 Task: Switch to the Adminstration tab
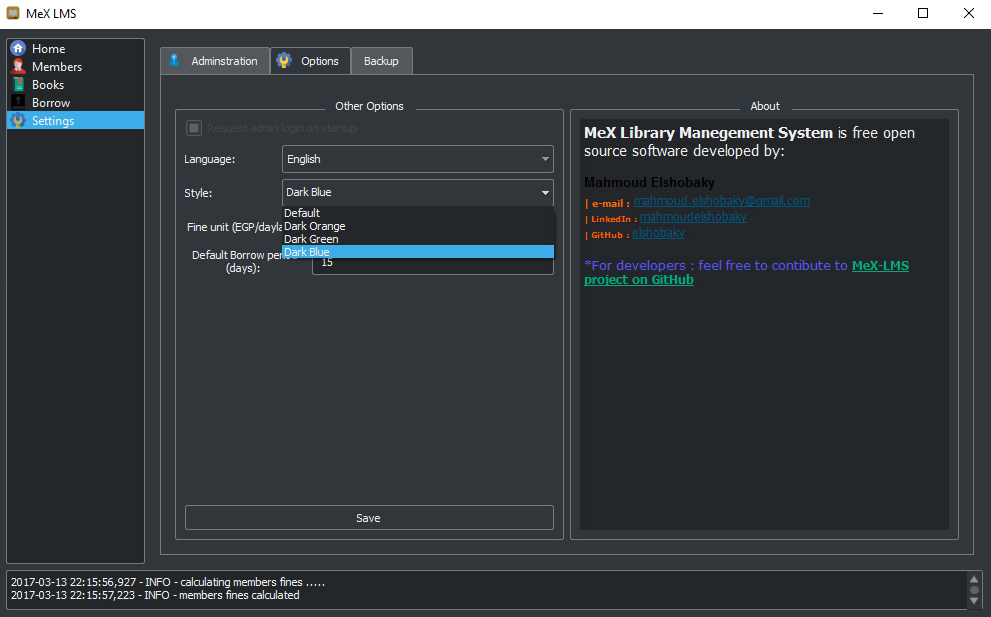click(215, 61)
